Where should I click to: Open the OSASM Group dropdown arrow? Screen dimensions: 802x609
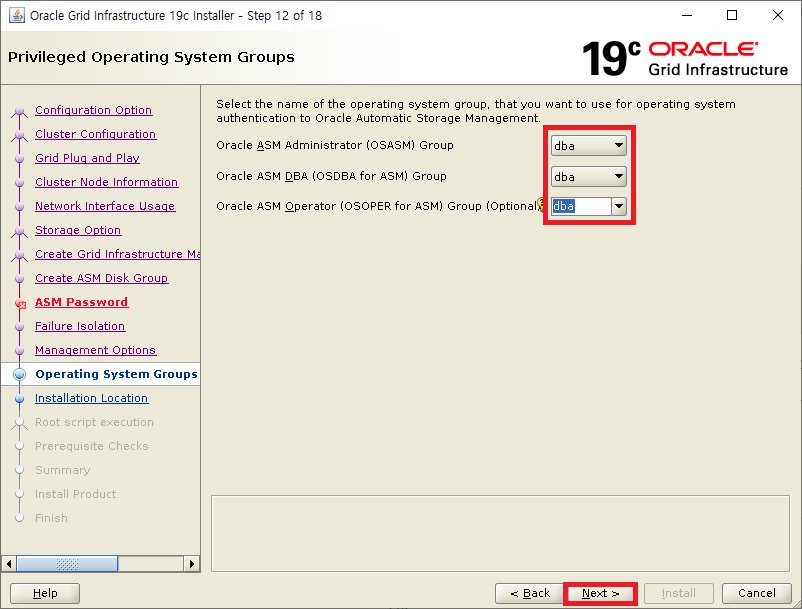pyautogui.click(x=618, y=146)
